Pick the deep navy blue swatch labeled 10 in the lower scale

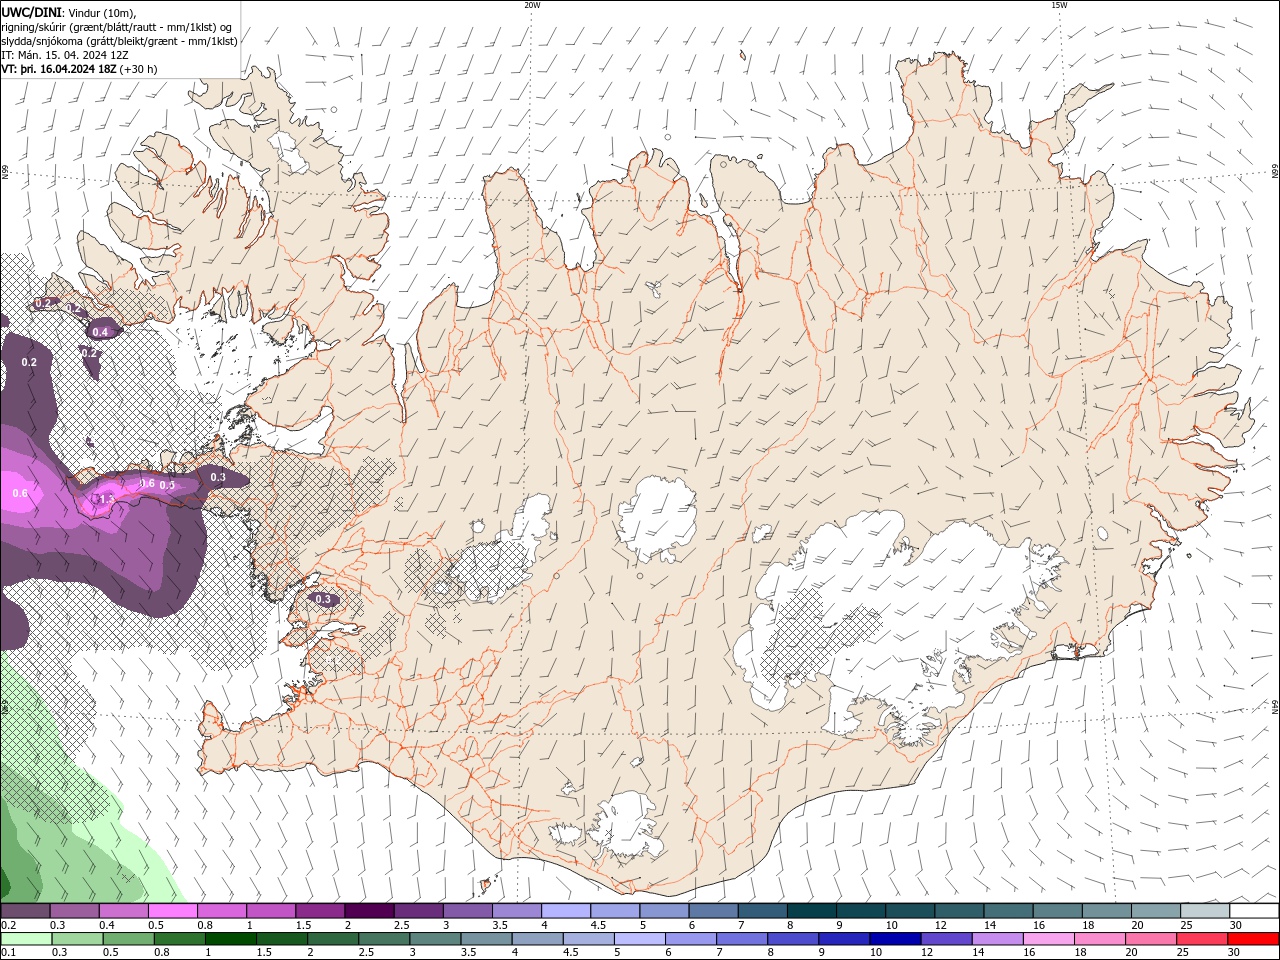894,939
